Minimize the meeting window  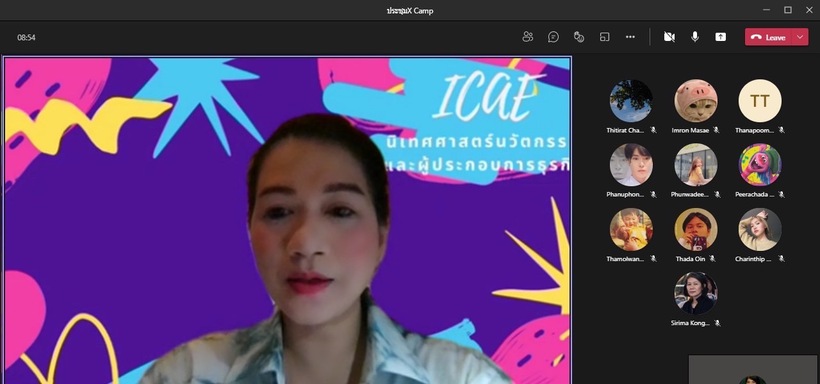766,9
